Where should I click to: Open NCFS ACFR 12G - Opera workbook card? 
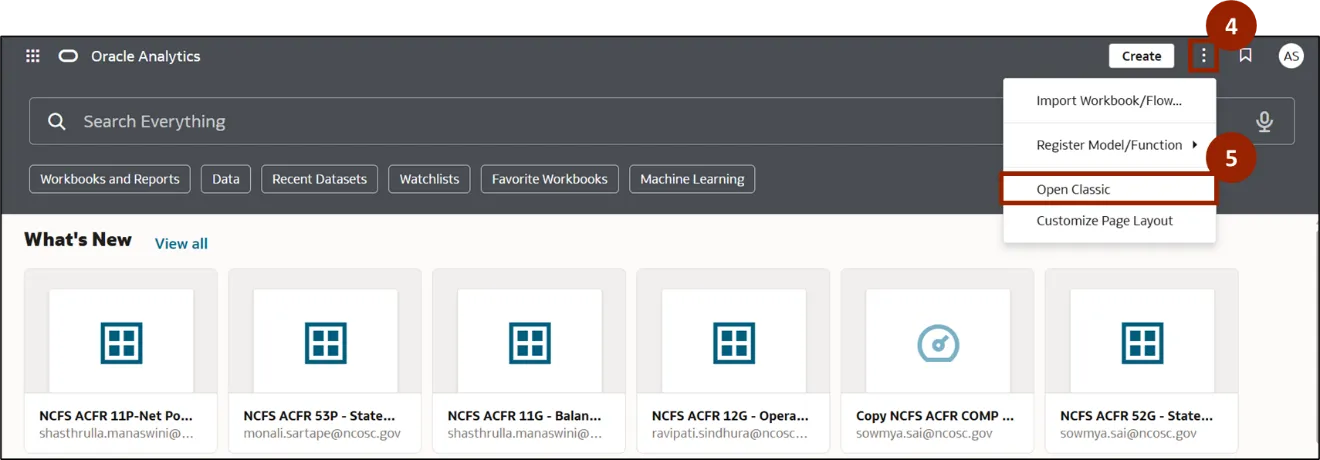(733, 360)
